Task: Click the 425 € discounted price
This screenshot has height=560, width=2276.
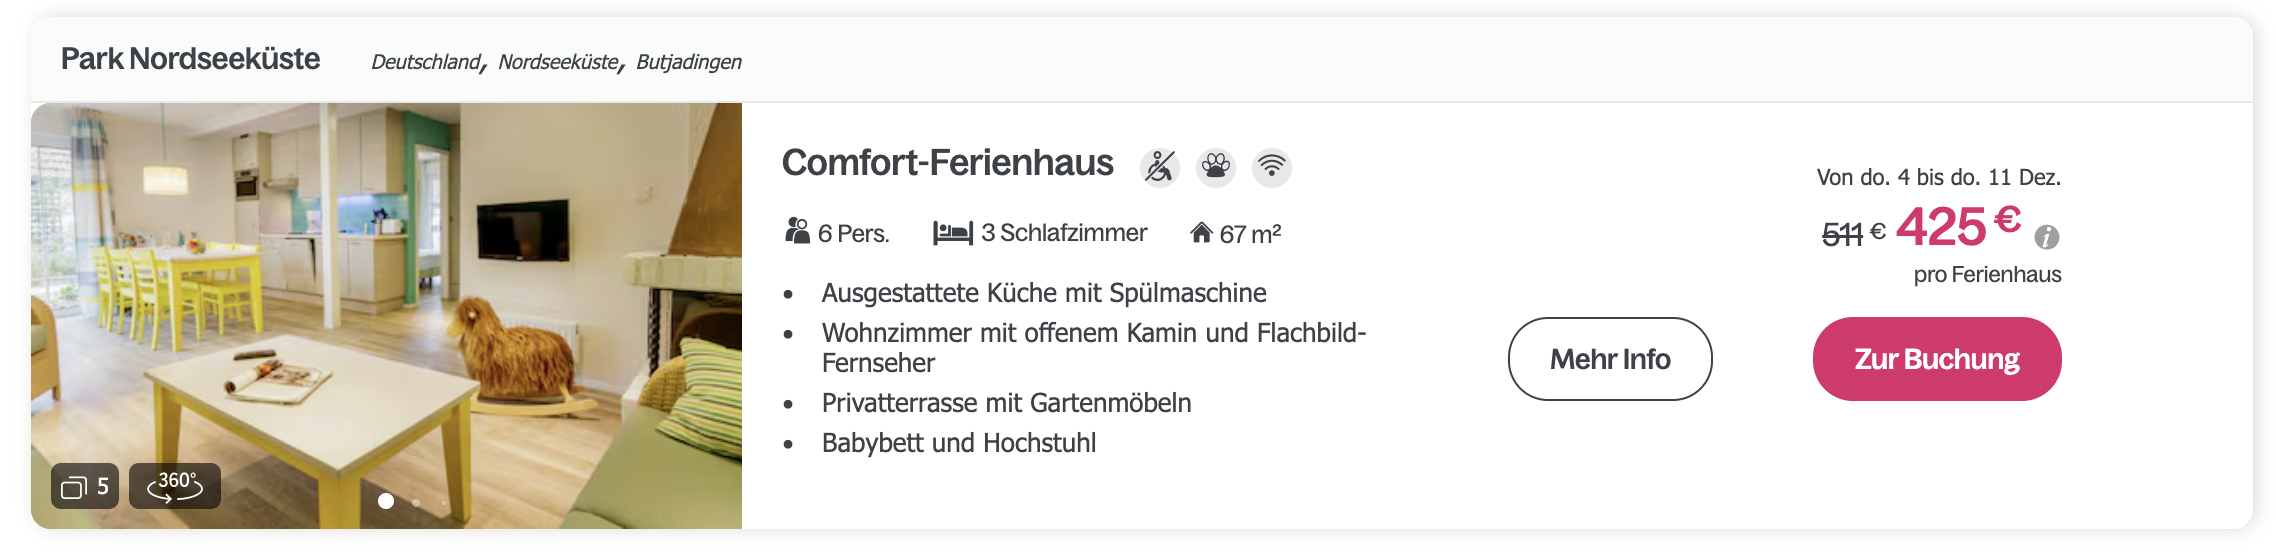Action: 1958,225
